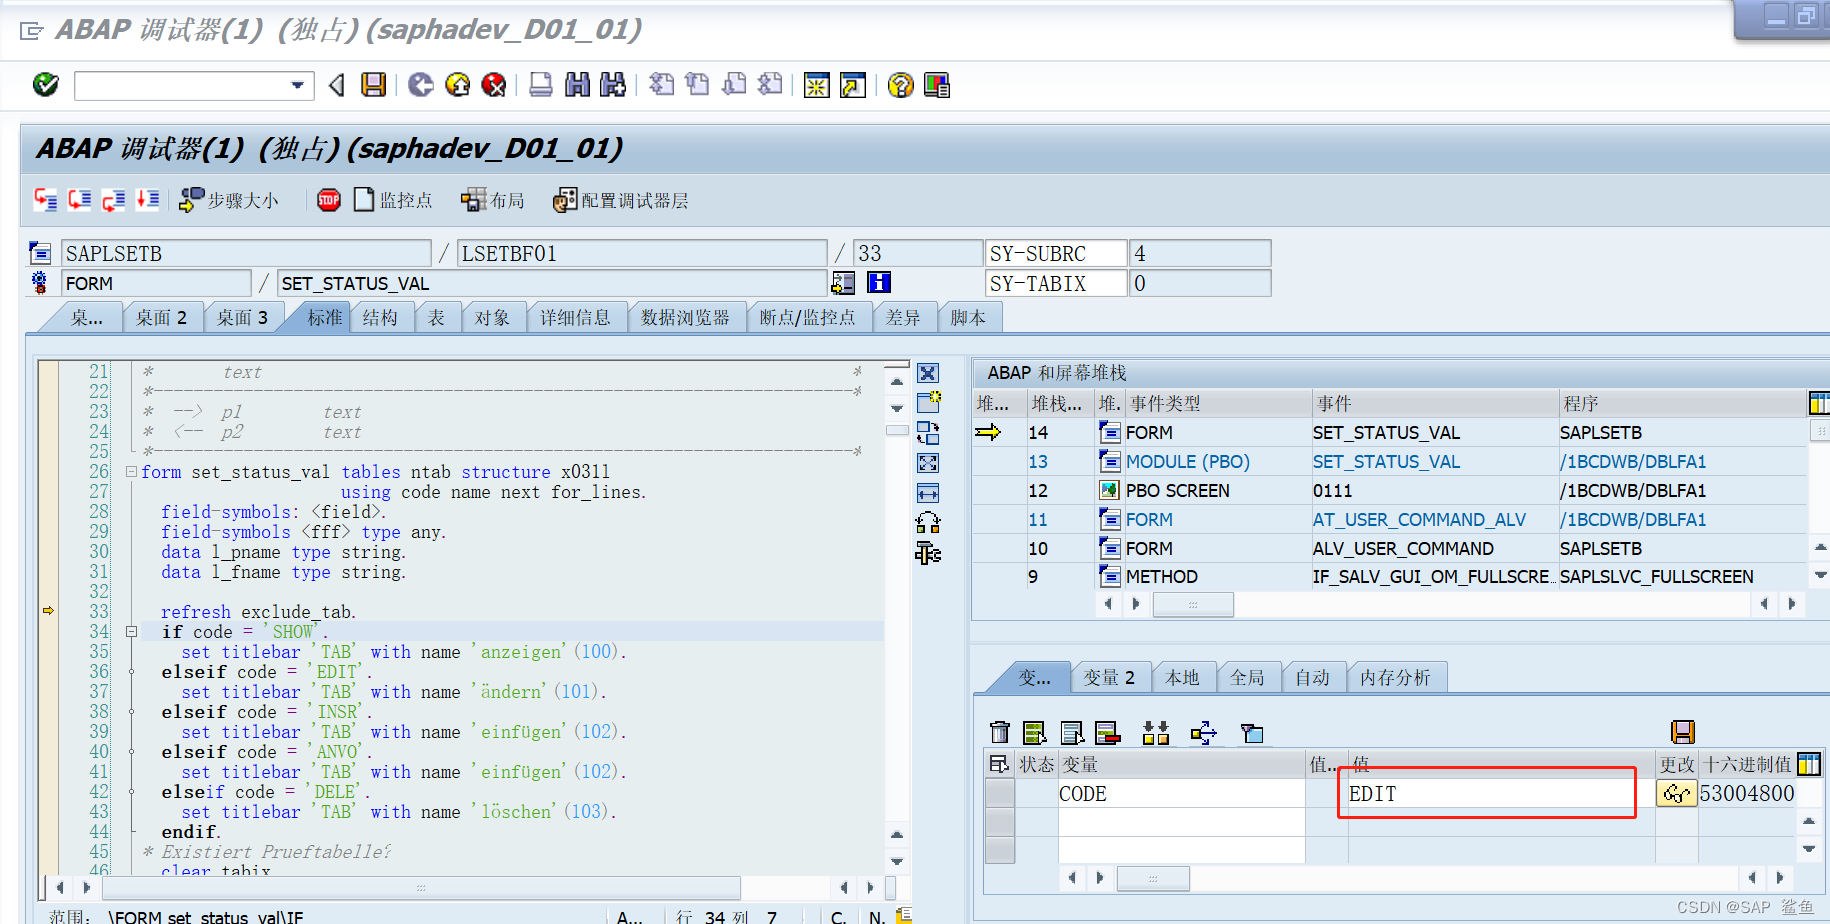The width and height of the screenshot is (1830, 924).
Task: Click the delete variable trash icon
Action: [x=1000, y=732]
